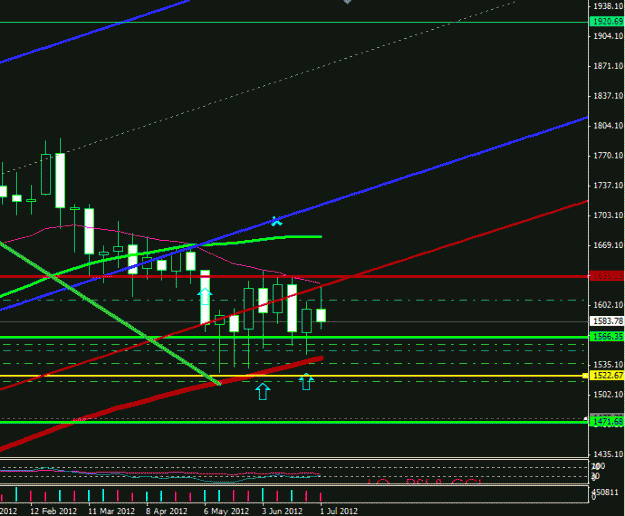Click the white 1583.78 current price label

pyautogui.click(x=607, y=321)
